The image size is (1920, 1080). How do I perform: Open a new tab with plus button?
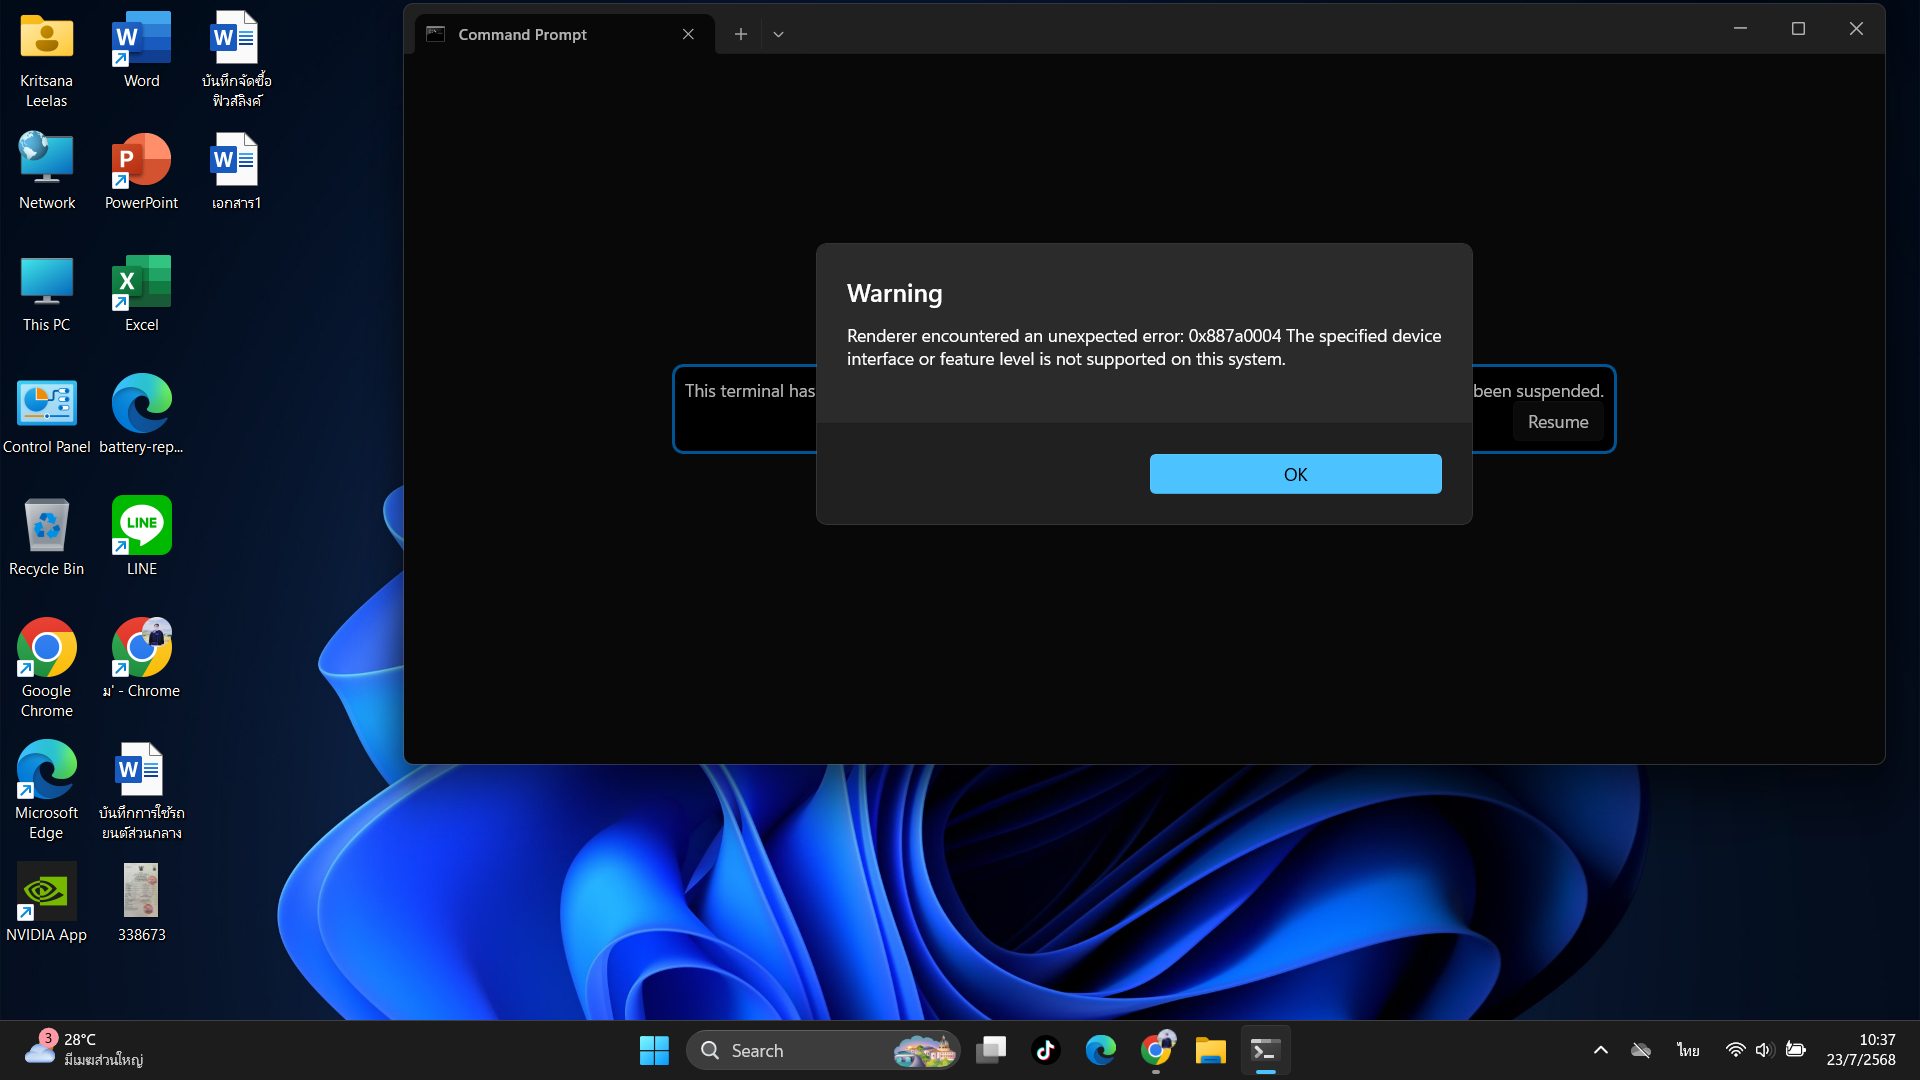click(x=740, y=34)
